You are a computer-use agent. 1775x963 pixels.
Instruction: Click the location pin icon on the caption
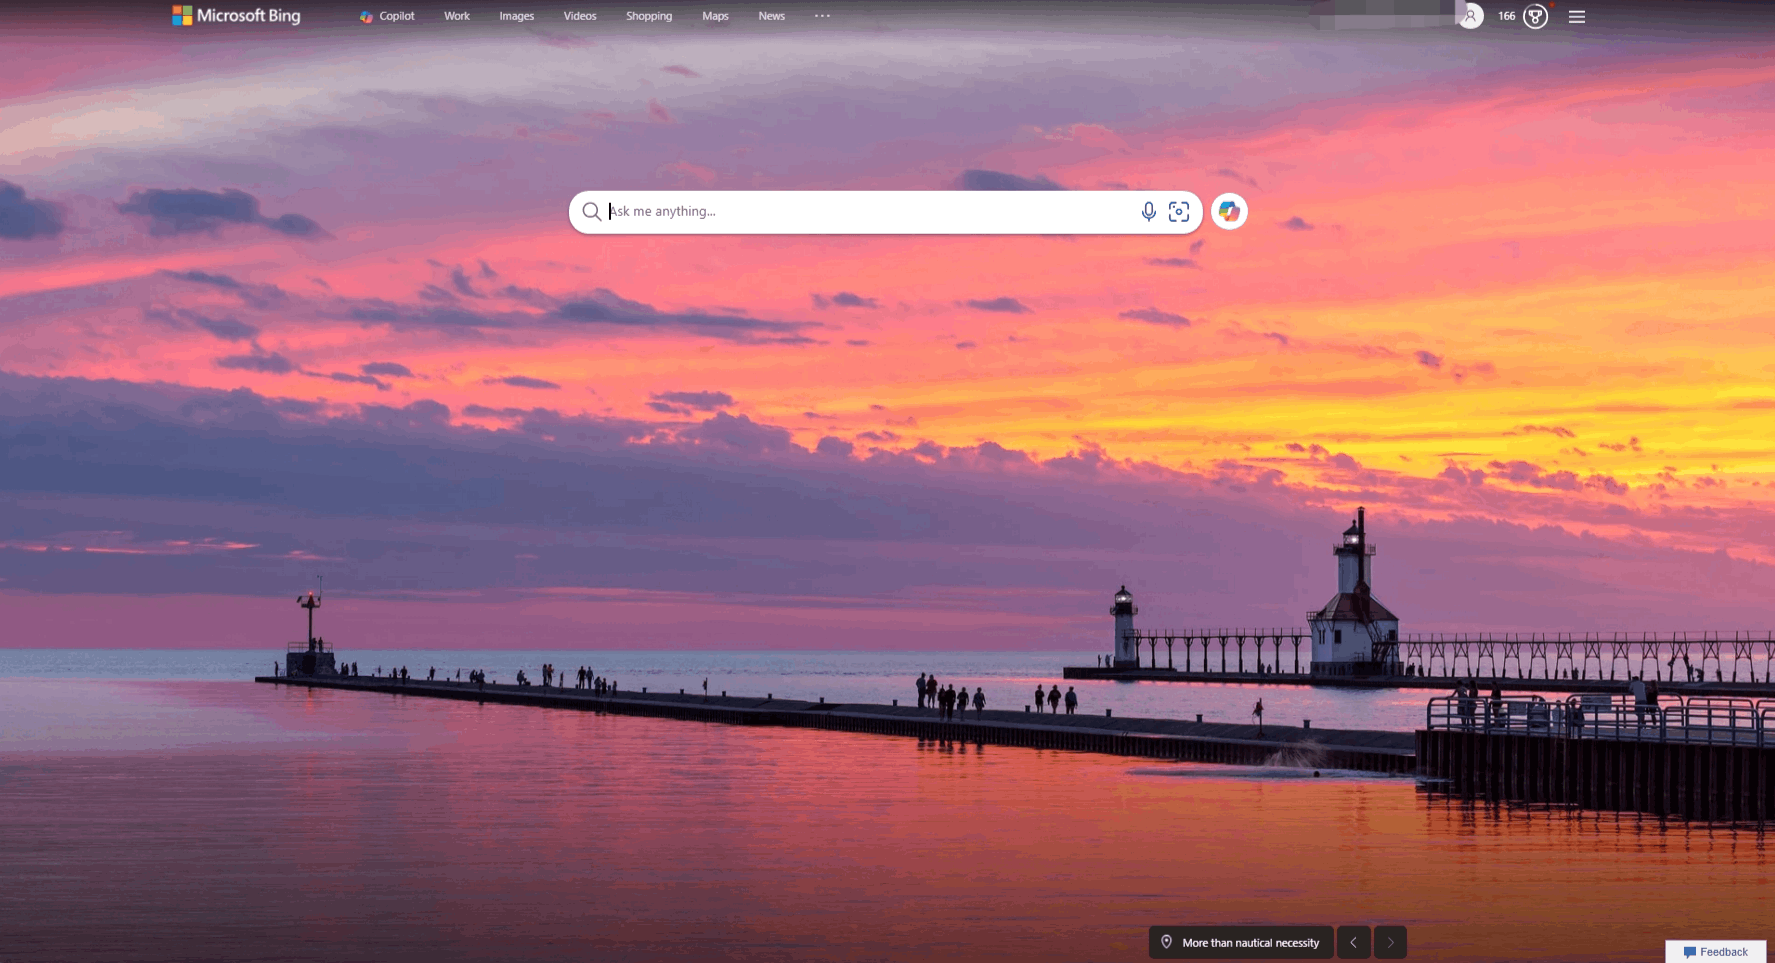1166,942
